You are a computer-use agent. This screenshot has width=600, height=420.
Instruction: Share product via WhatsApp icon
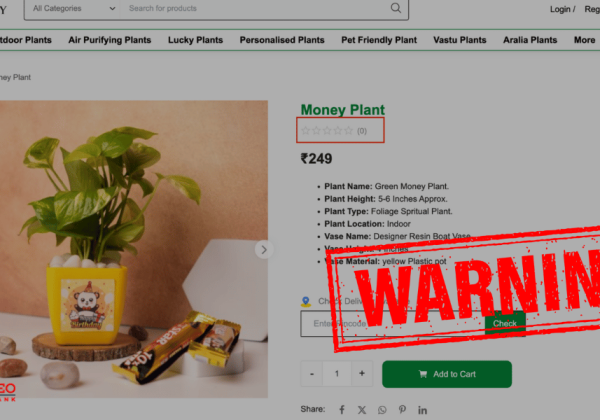click(382, 410)
